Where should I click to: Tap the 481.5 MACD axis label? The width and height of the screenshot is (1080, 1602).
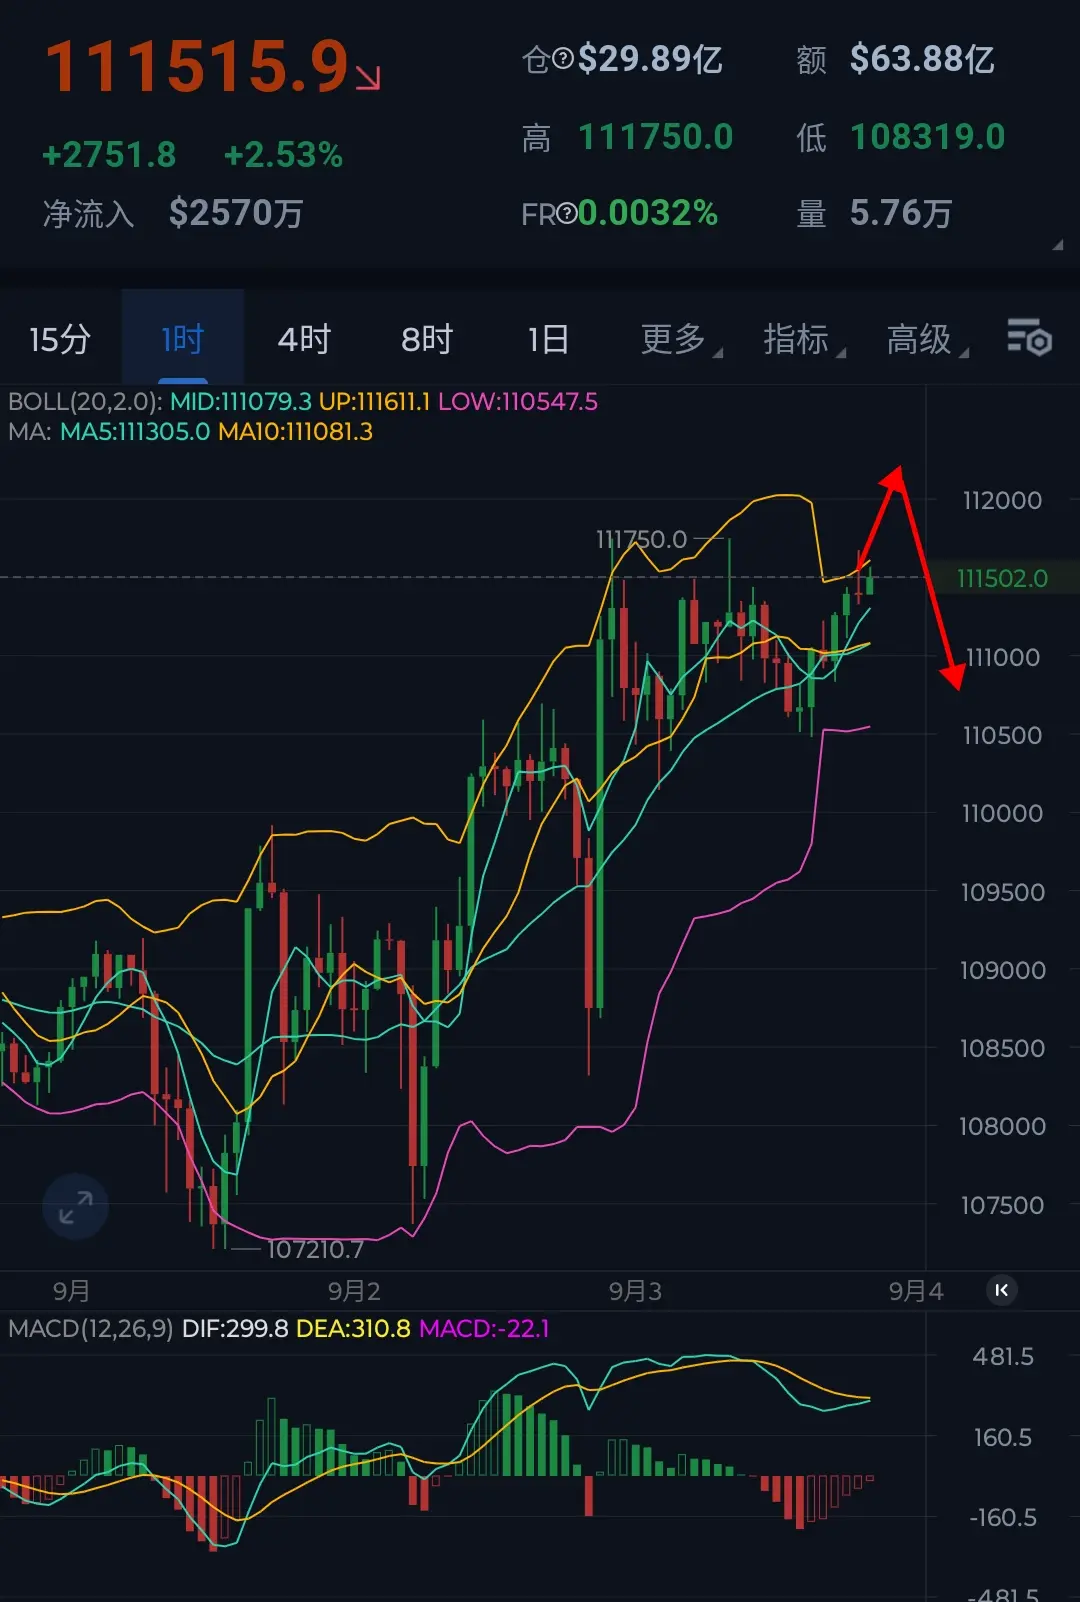click(1003, 1357)
